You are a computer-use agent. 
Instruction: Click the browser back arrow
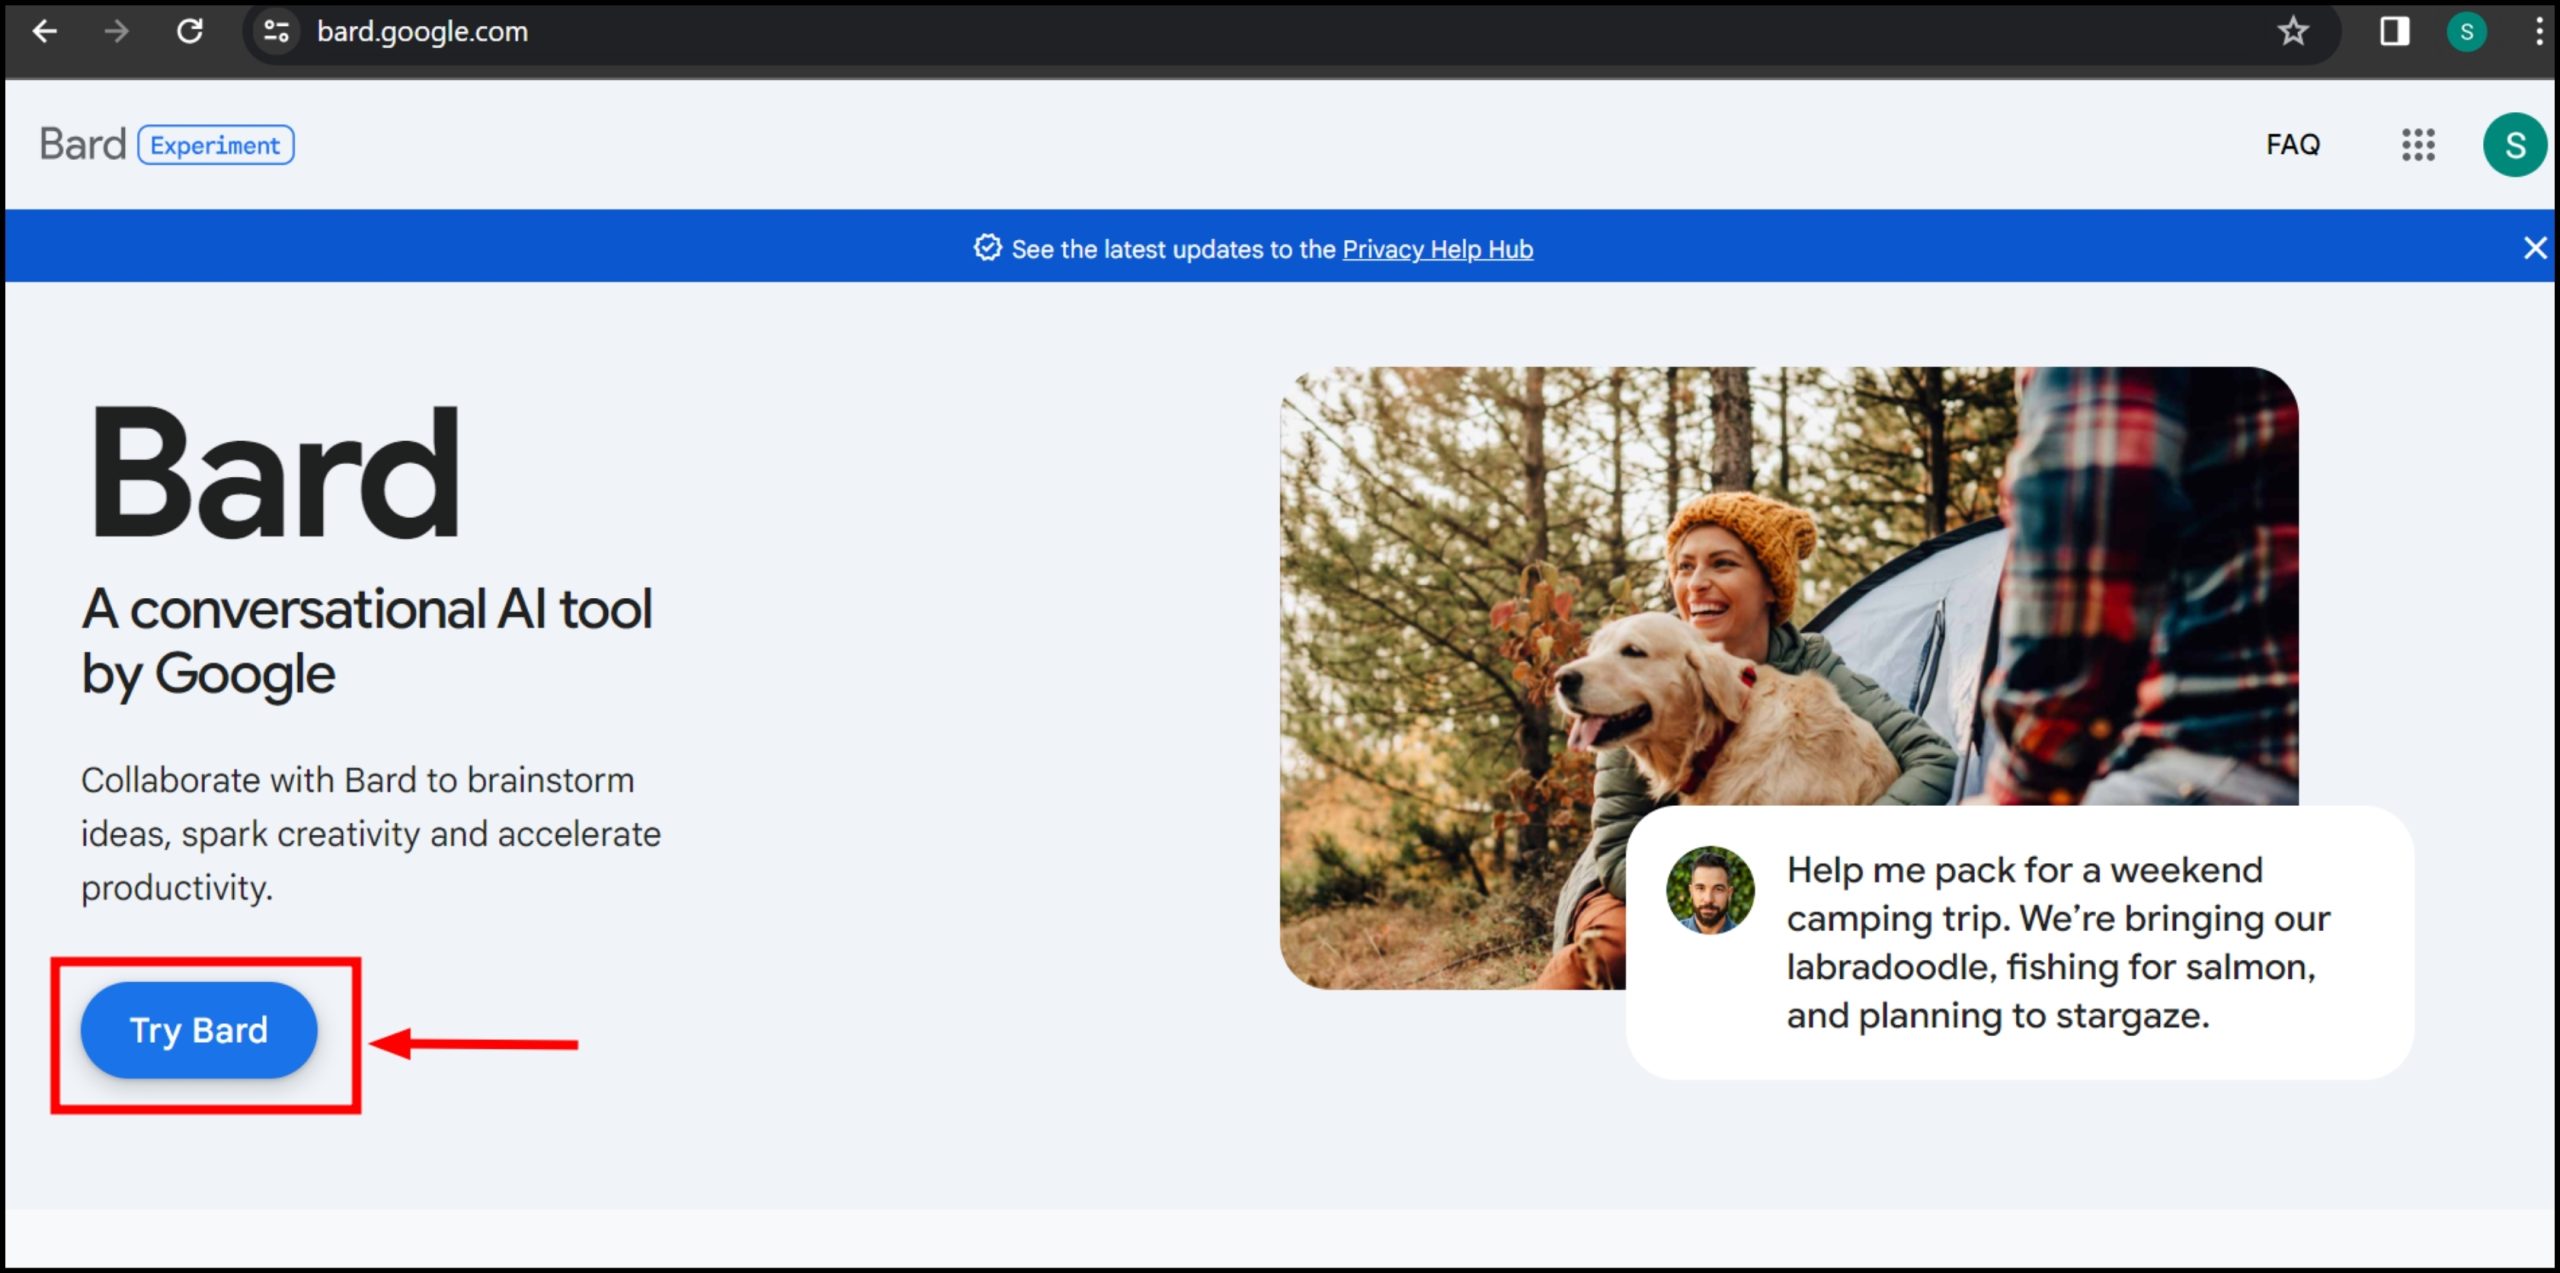pos(45,32)
